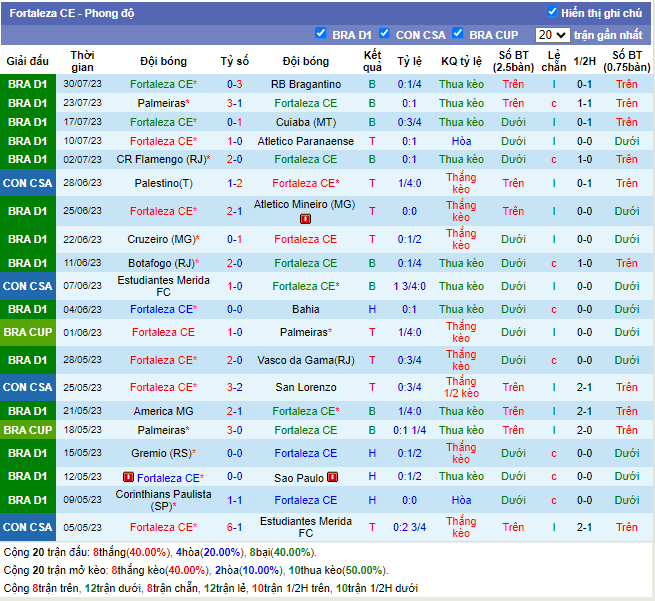Open the CR Flamengo (RJ) team link
Image resolution: width=655 pixels, height=601 pixels.
coord(160,159)
